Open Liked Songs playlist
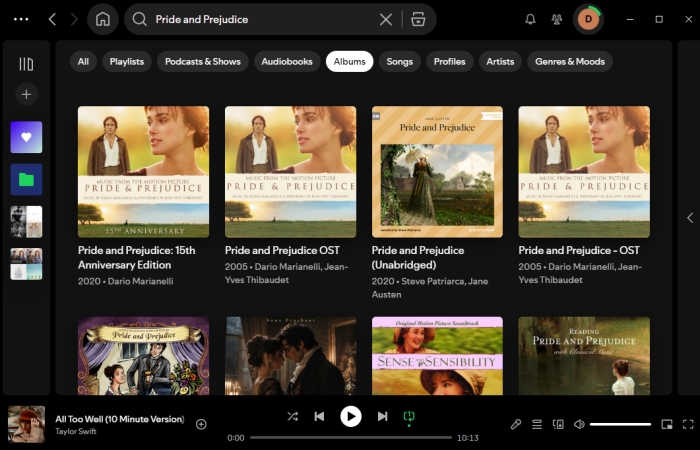The width and height of the screenshot is (700, 450). tap(26, 137)
